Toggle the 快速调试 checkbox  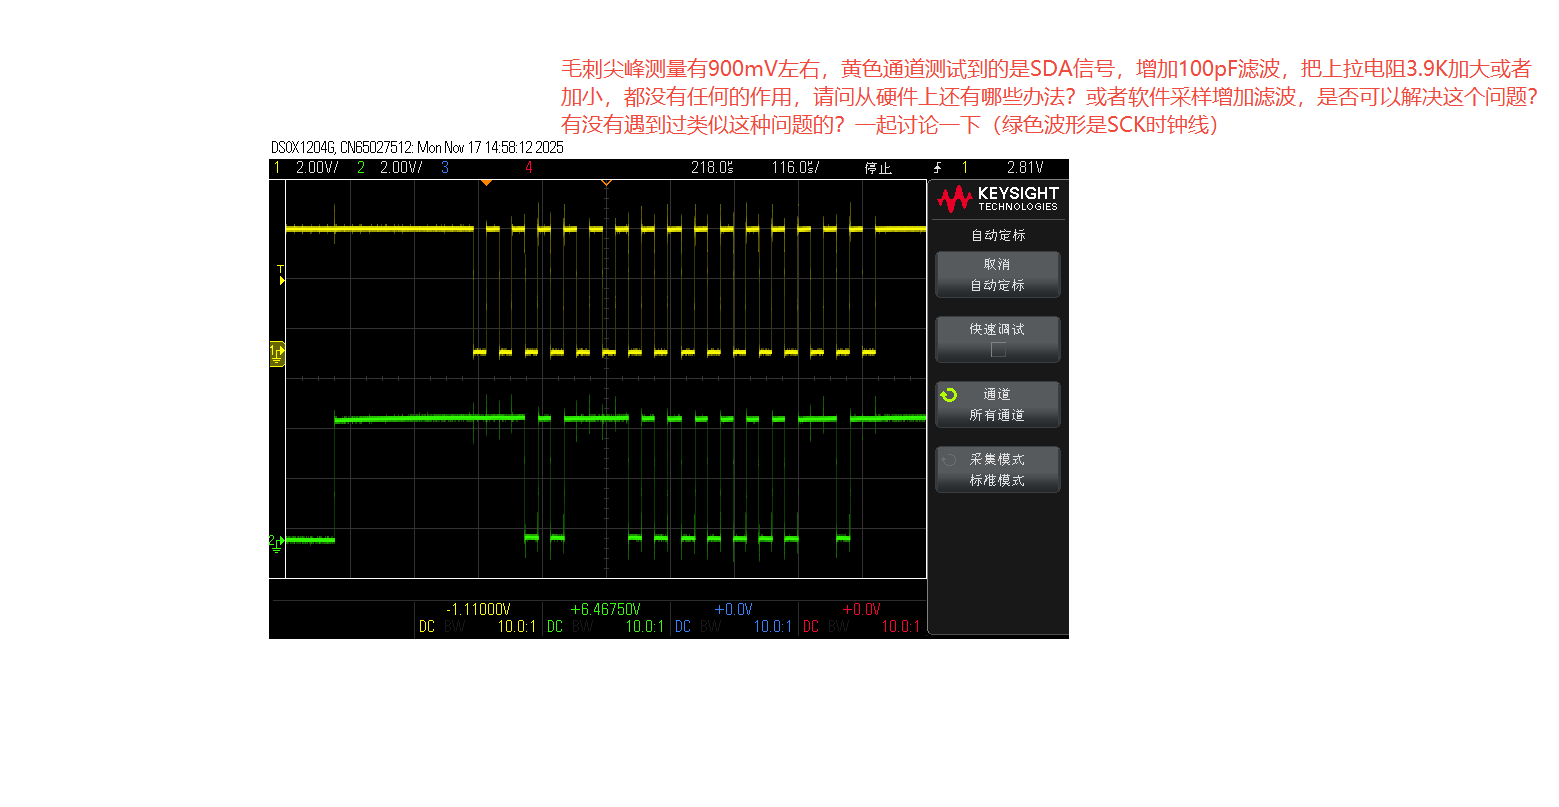point(997,349)
